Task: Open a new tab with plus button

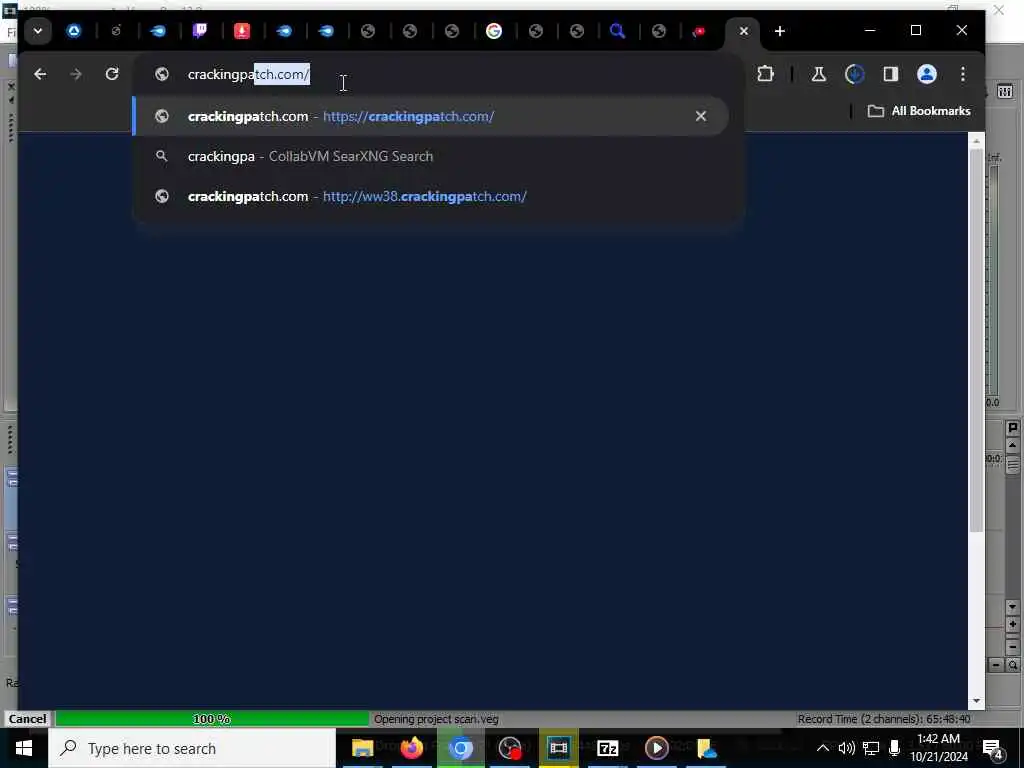Action: click(779, 31)
